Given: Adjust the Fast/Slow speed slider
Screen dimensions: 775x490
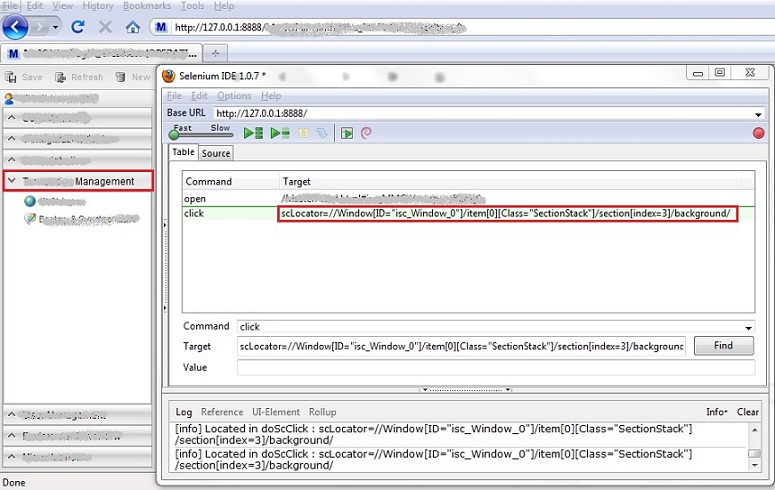Looking at the screenshot, I should pos(176,134).
